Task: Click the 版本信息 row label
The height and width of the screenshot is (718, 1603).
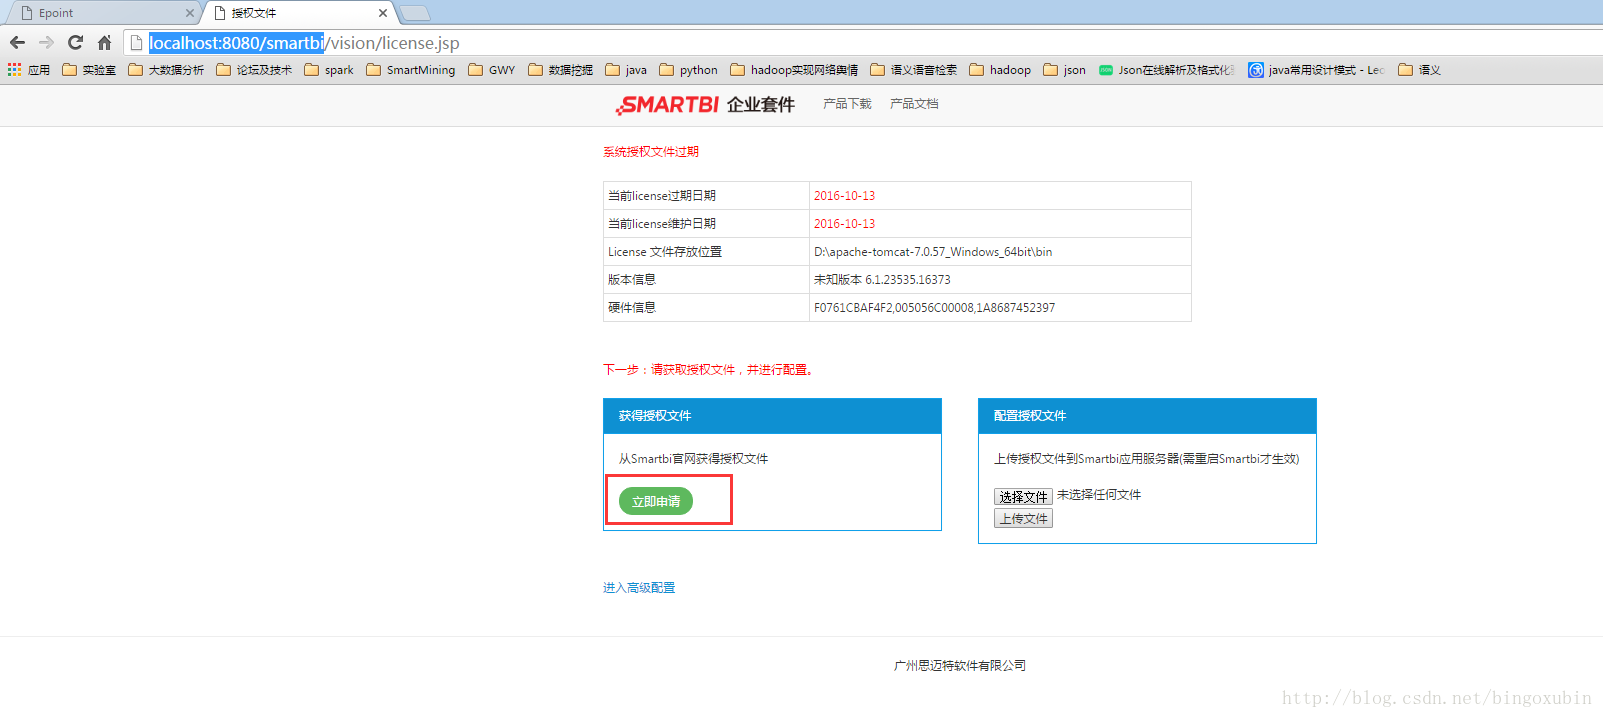Action: 632,280
